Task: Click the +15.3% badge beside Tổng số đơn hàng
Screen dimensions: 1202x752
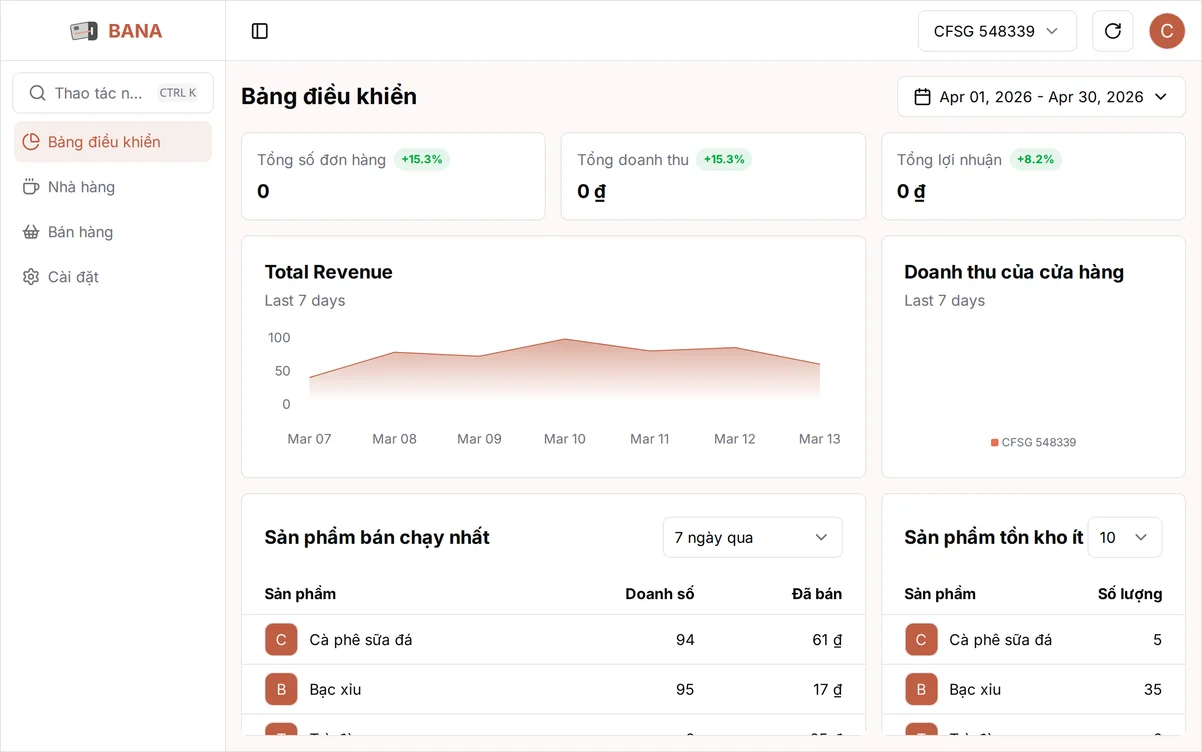Action: [x=422, y=159]
